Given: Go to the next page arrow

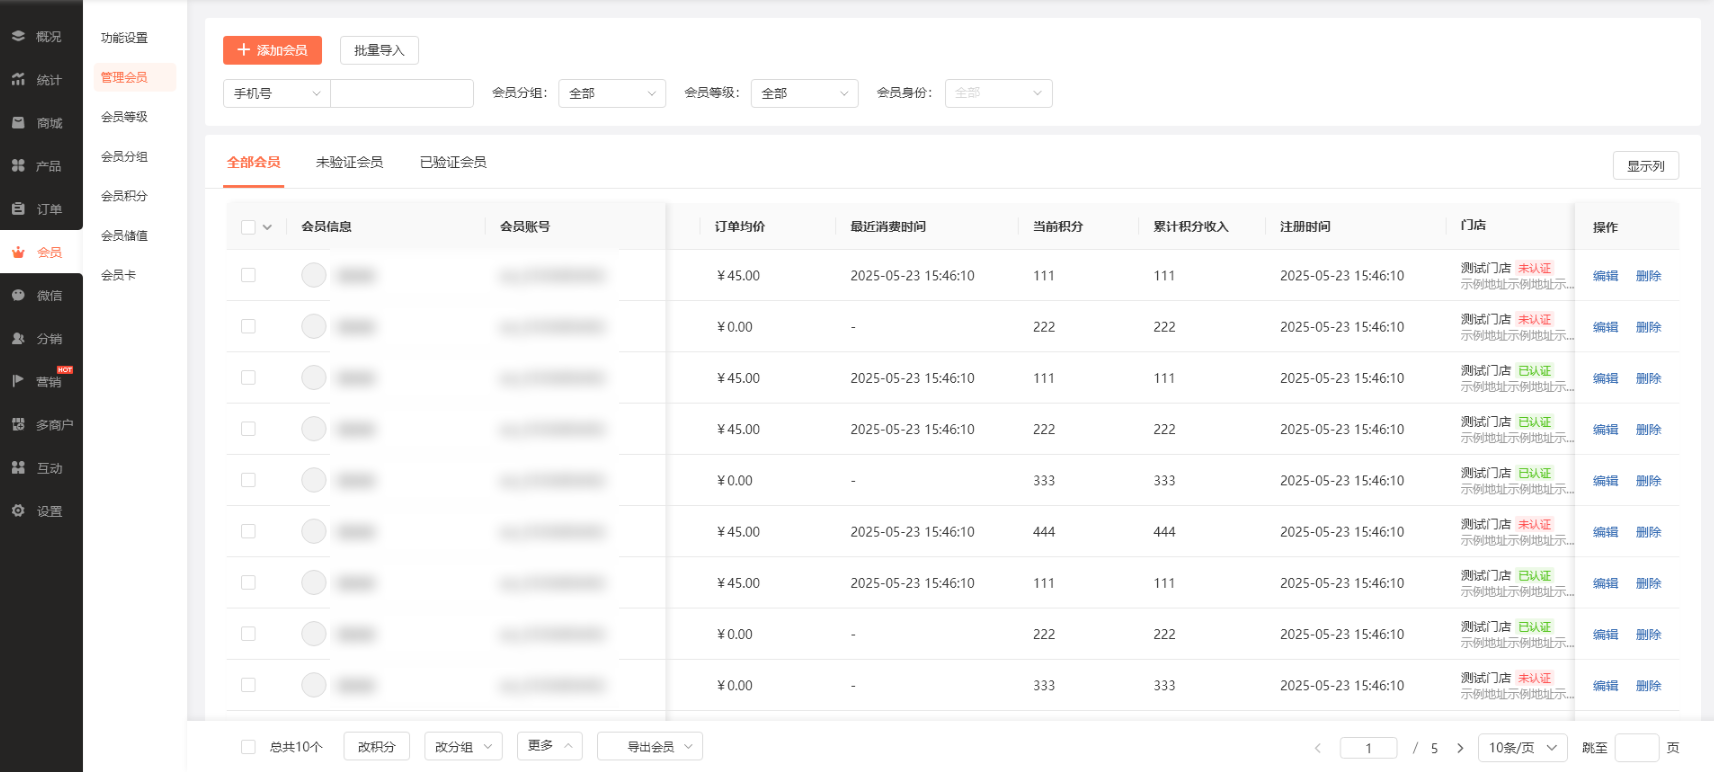Looking at the screenshot, I should point(1460,748).
